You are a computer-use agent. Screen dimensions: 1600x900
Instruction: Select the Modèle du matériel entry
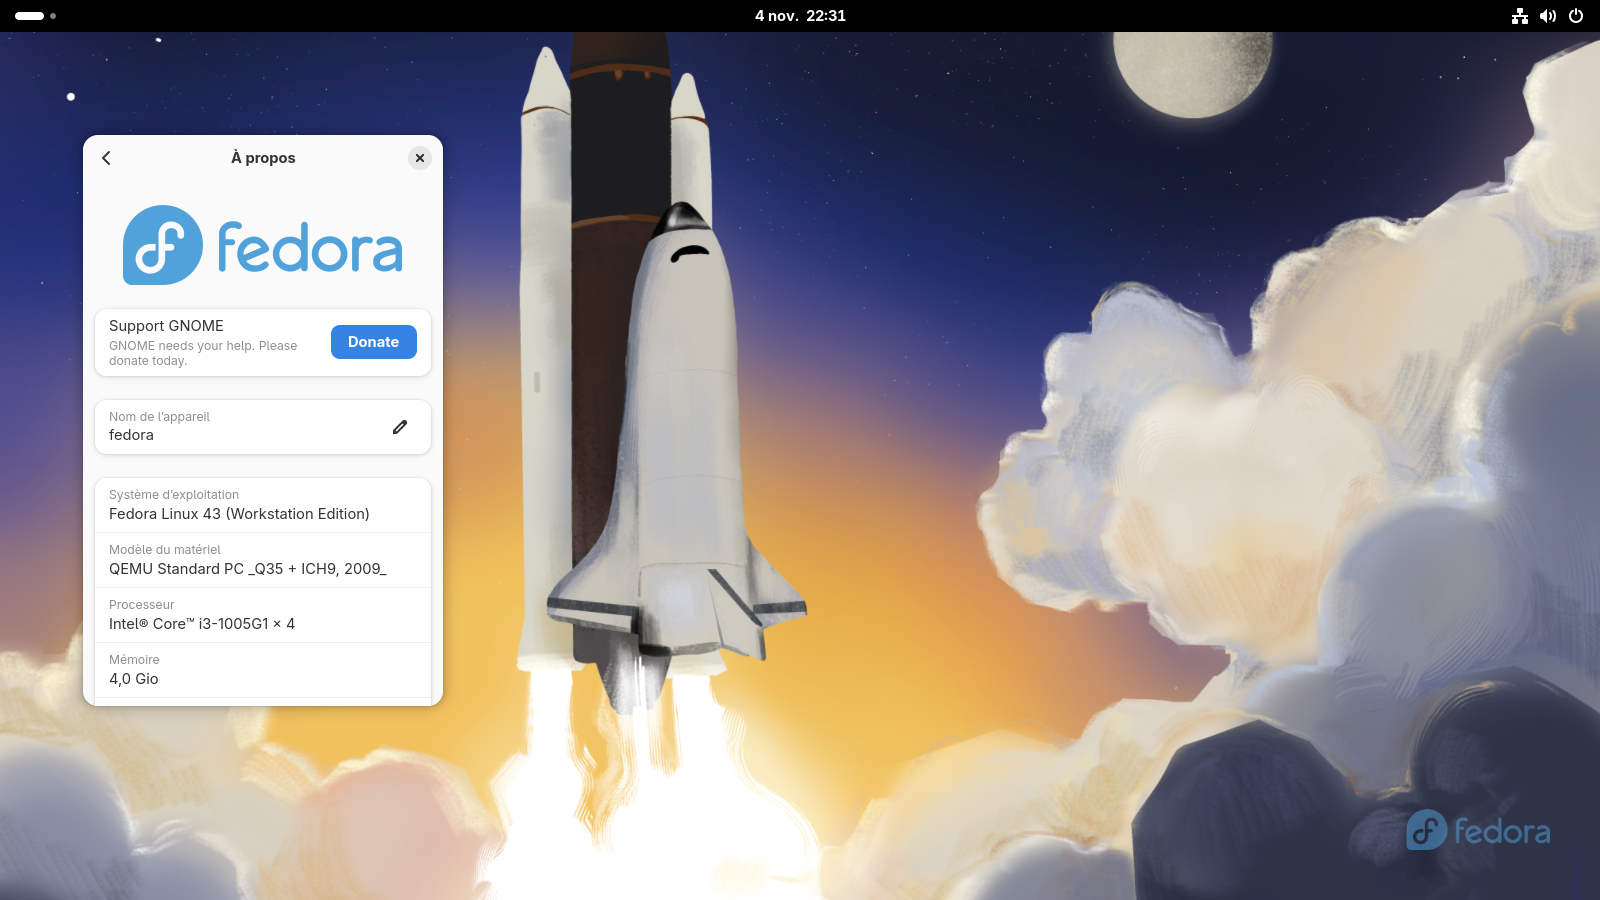coord(262,560)
